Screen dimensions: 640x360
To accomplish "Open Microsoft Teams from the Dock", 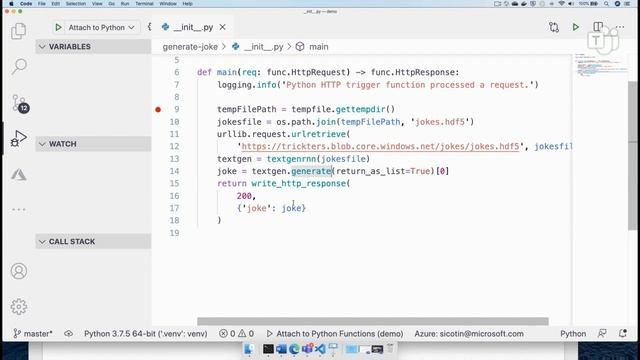I will 307,349.
